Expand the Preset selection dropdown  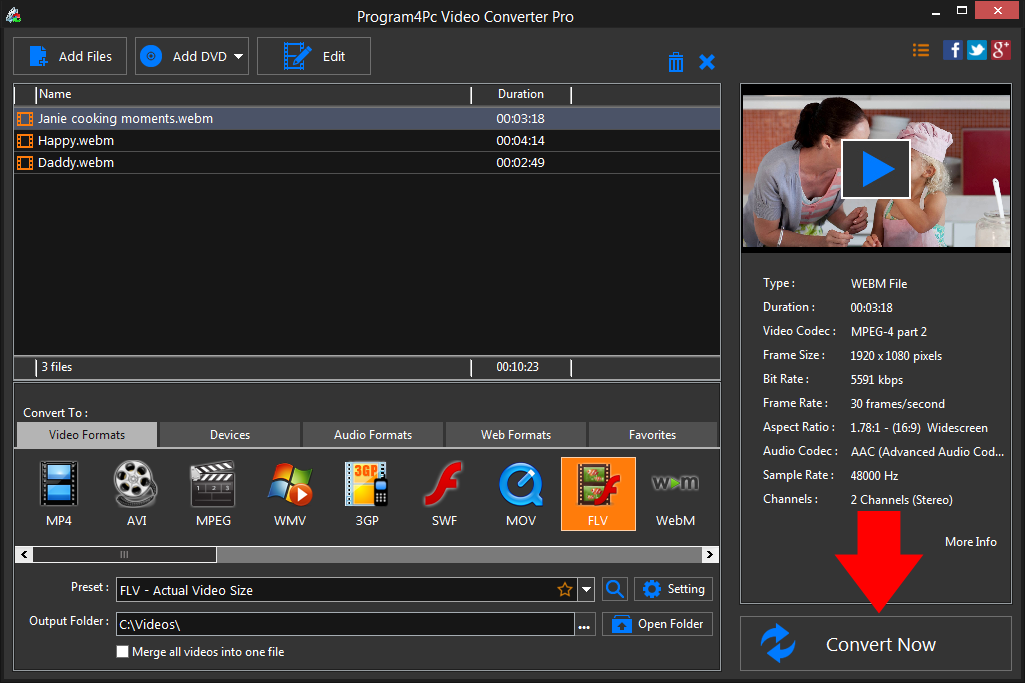click(585, 589)
